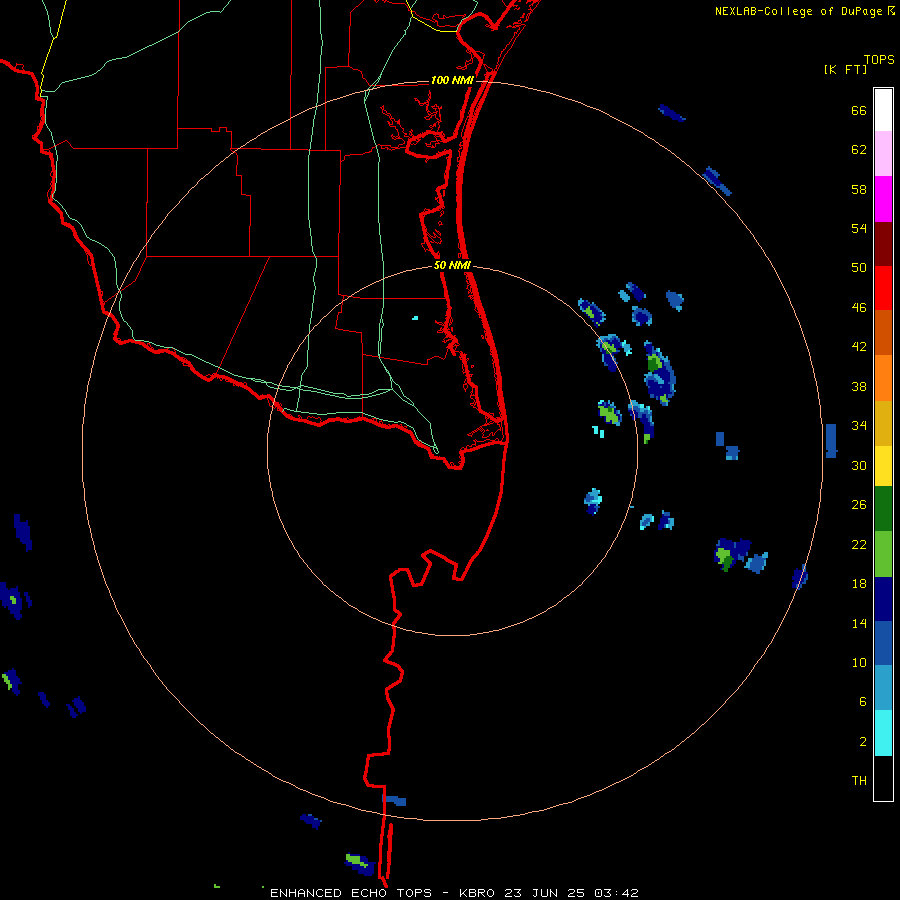This screenshot has width=900, height=900.
Task: Select the bright red legend color band
Action: 883,288
